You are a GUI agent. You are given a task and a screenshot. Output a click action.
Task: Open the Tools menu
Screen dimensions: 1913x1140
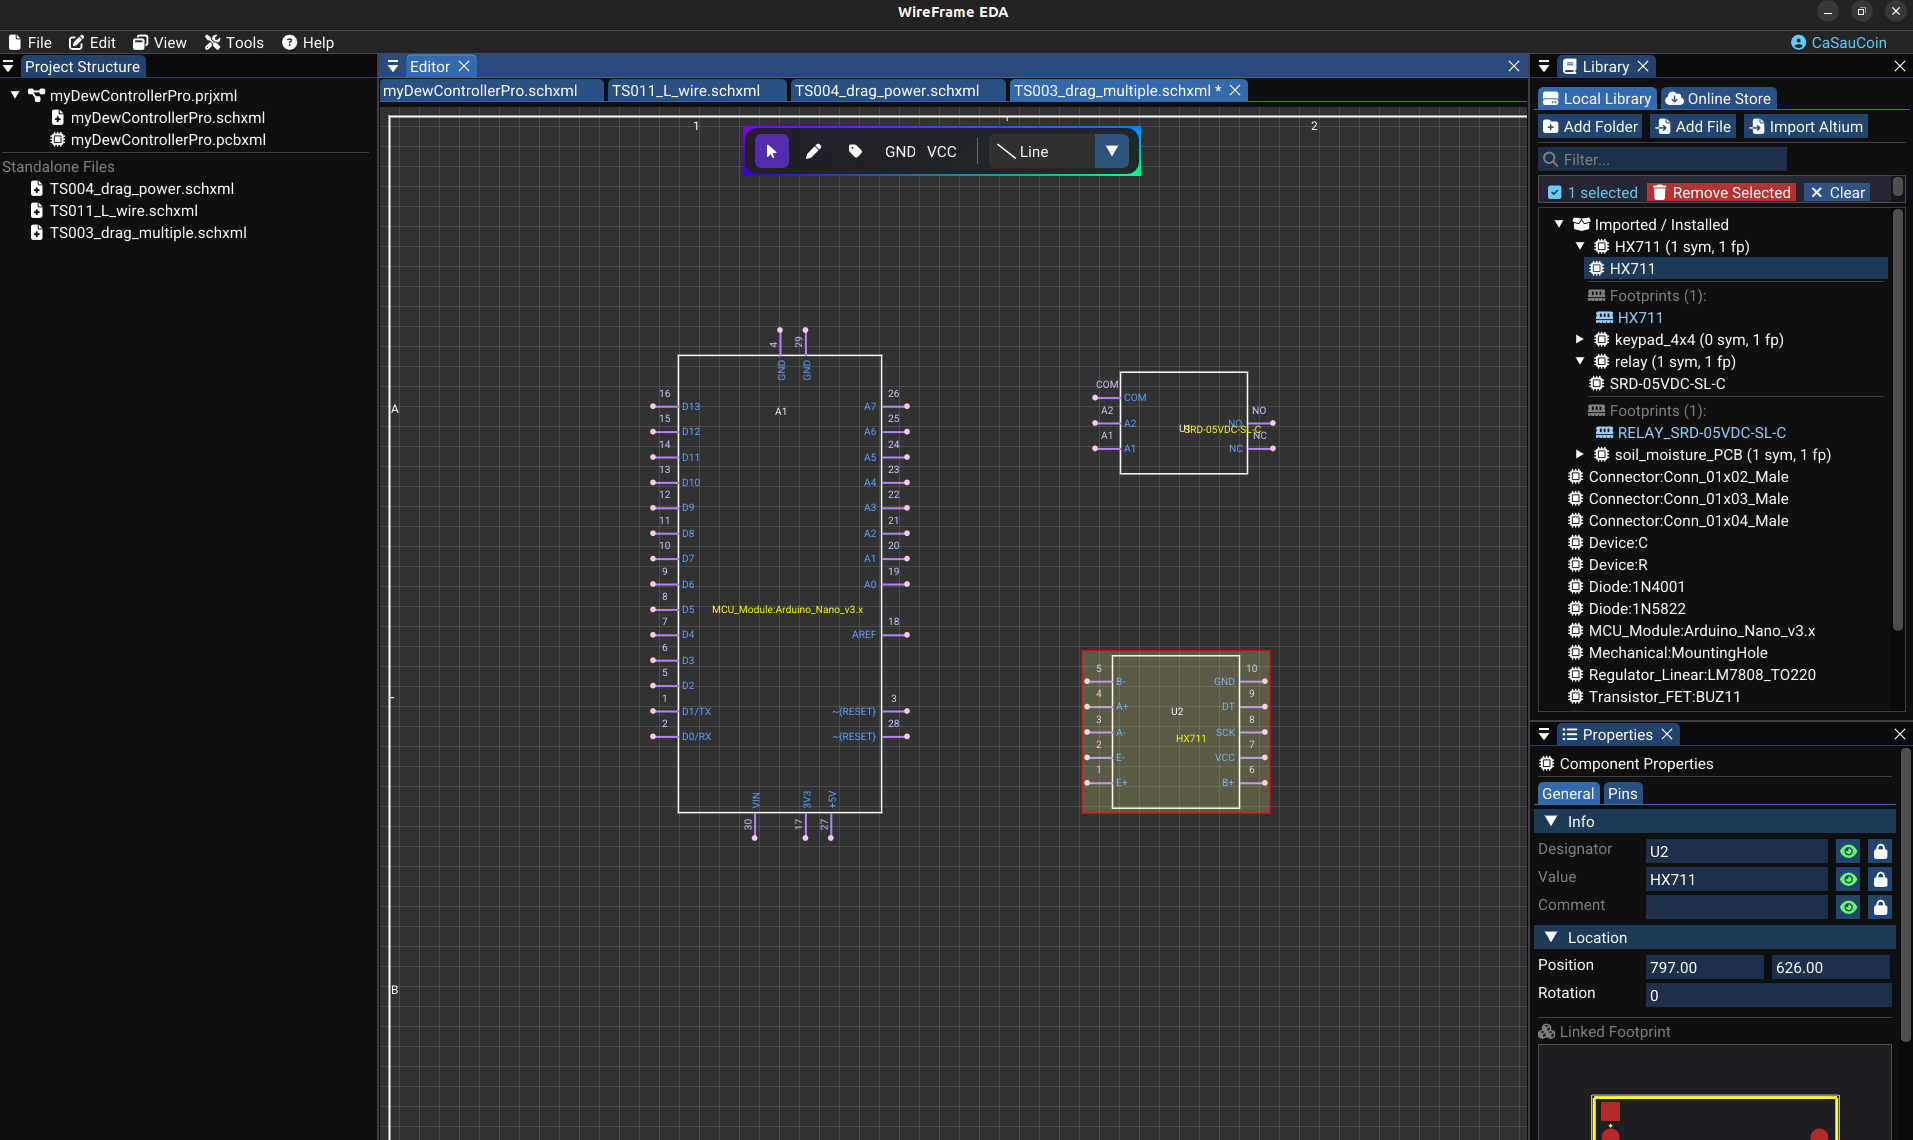tap(234, 42)
